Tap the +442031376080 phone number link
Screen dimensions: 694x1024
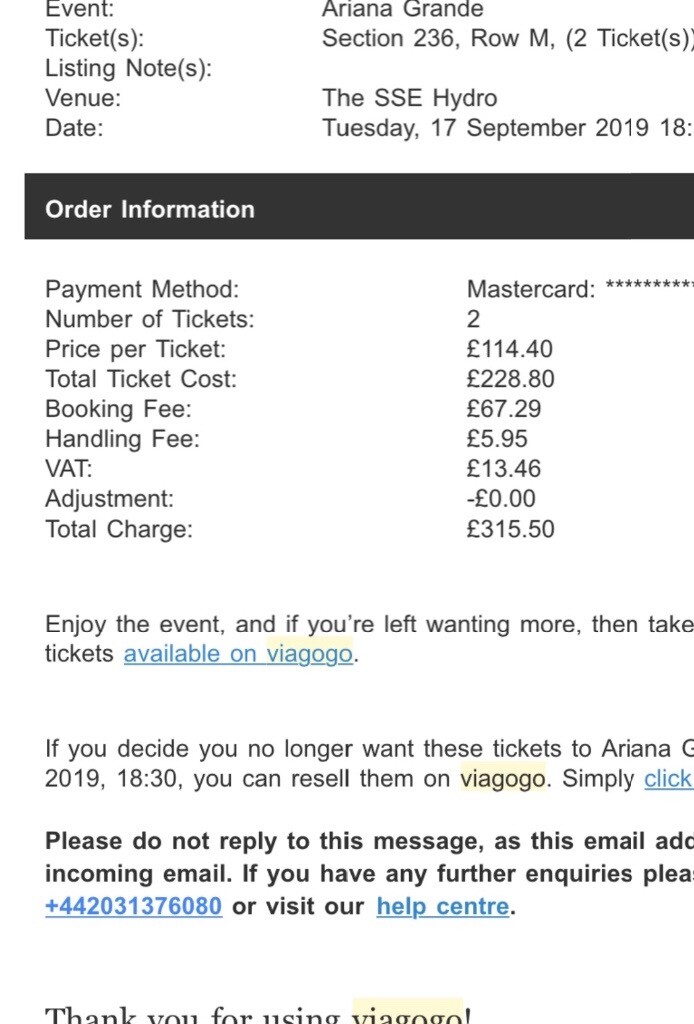(133, 908)
